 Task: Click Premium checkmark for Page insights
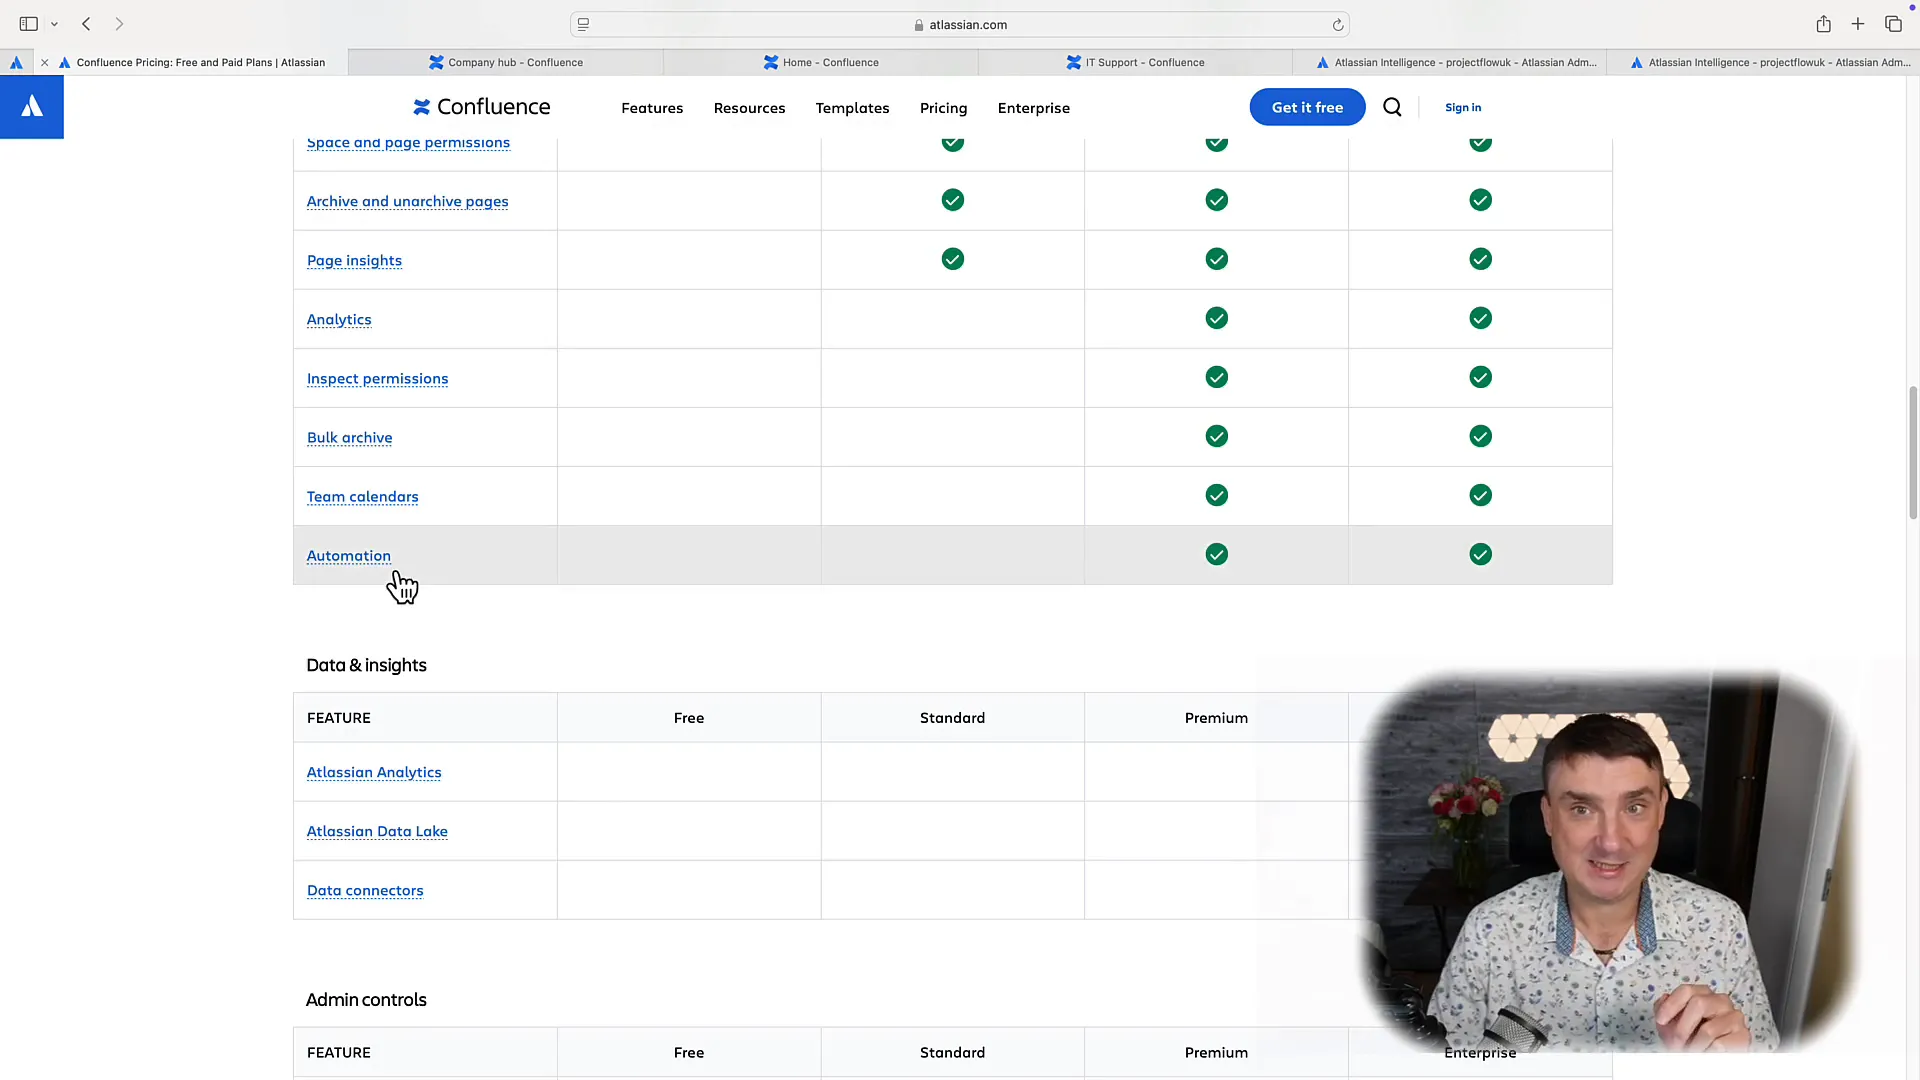[1217, 259]
